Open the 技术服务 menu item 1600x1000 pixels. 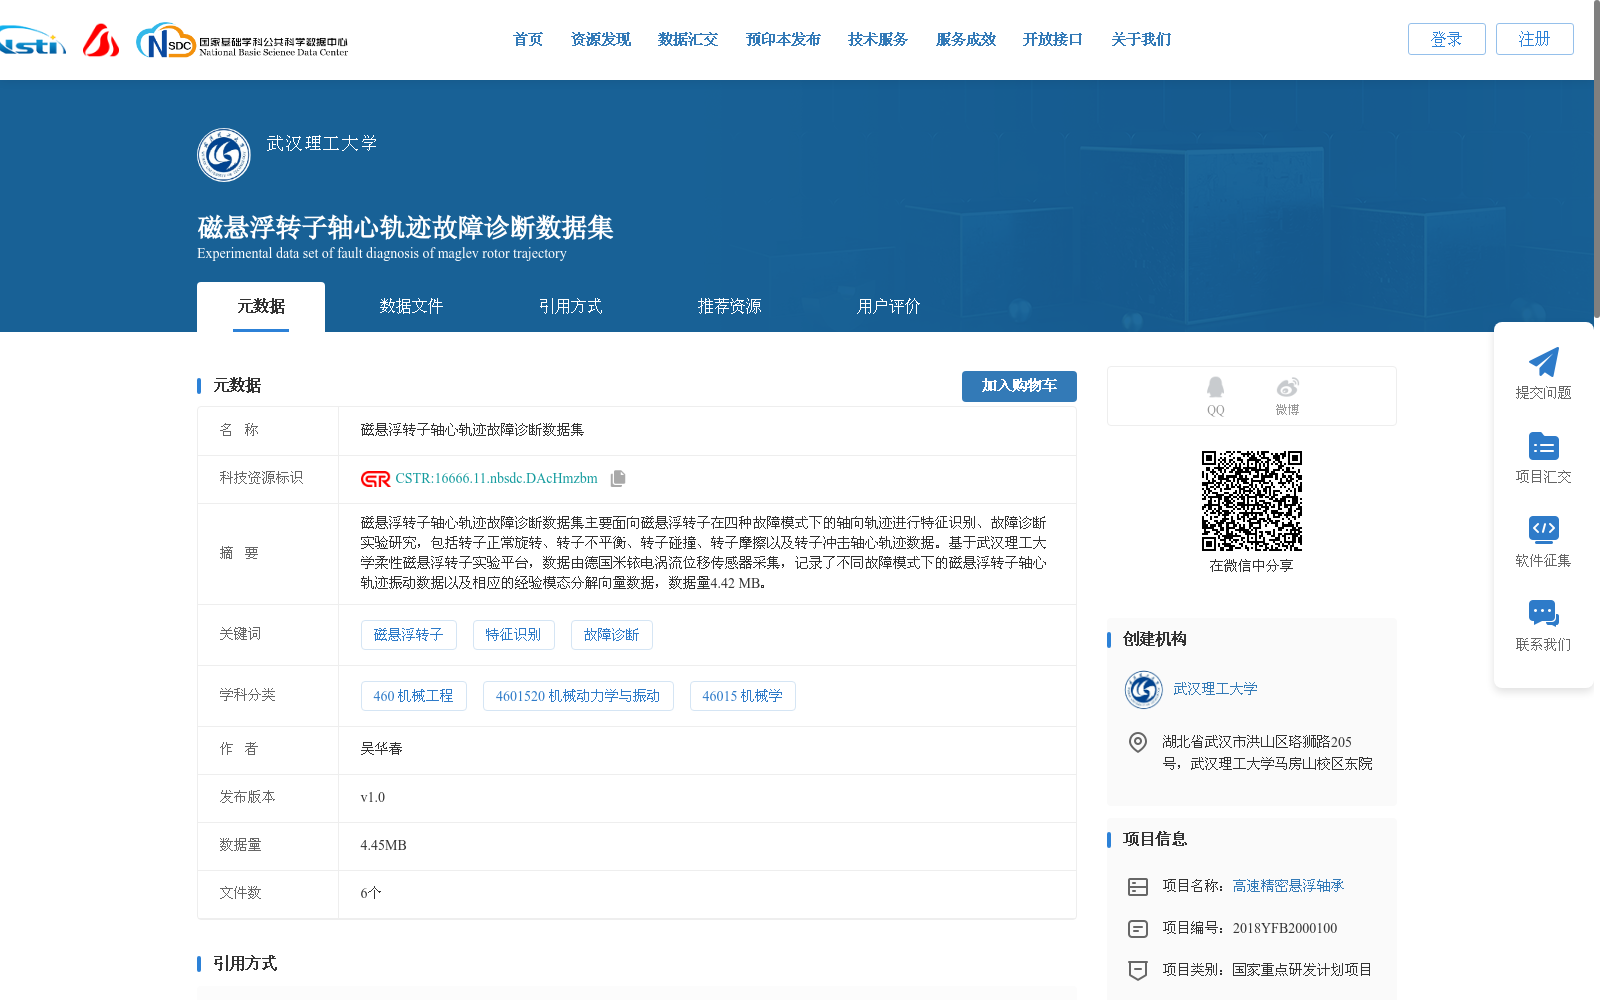[877, 39]
